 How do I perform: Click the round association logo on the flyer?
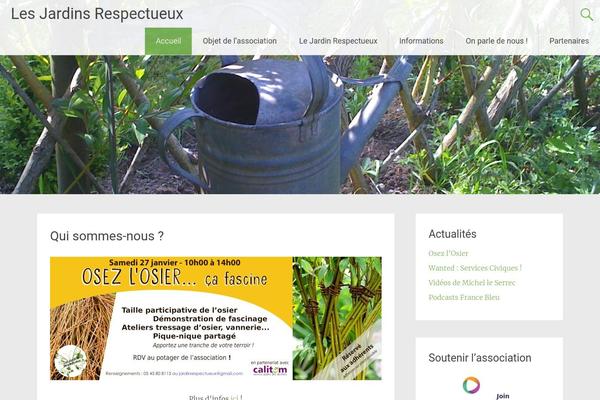pyautogui.click(x=71, y=361)
